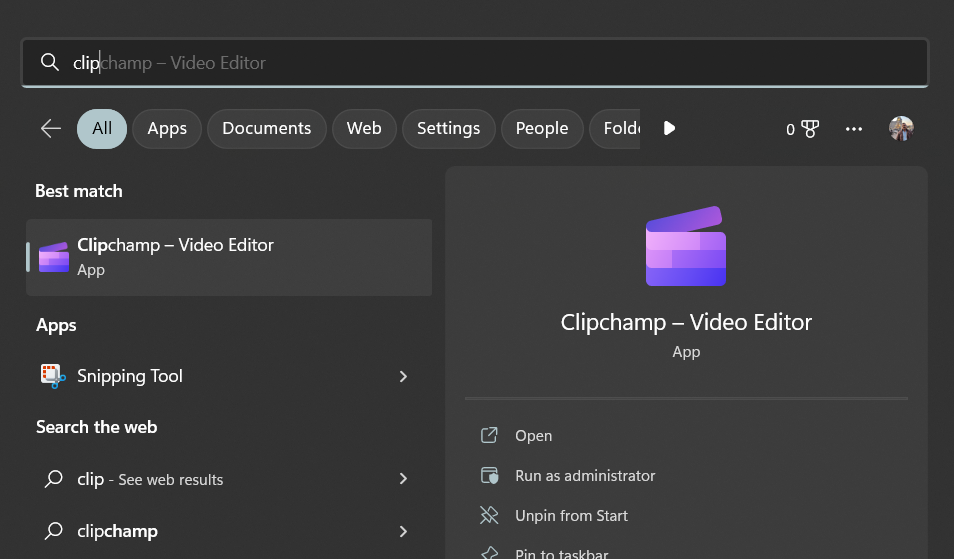The height and width of the screenshot is (559, 954).
Task: Go back using the left arrow
Action: 50,128
